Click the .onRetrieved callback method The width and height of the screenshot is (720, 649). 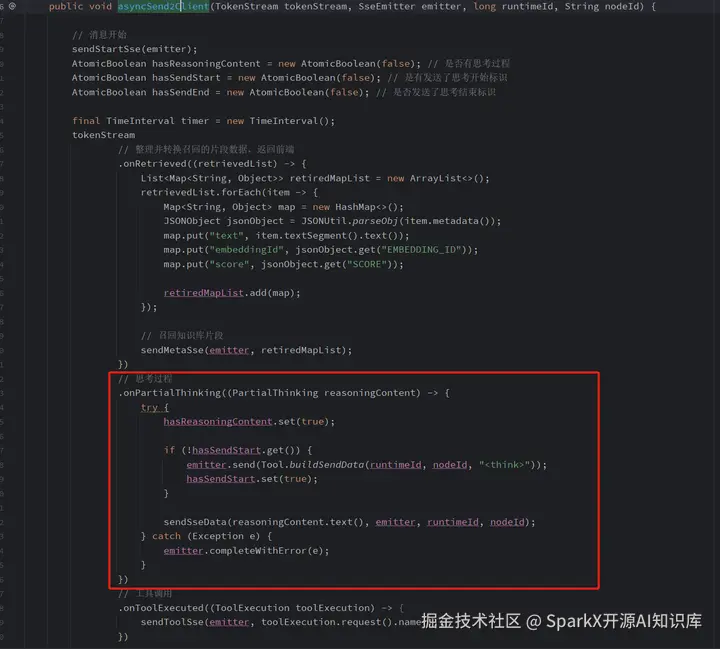tap(153, 164)
